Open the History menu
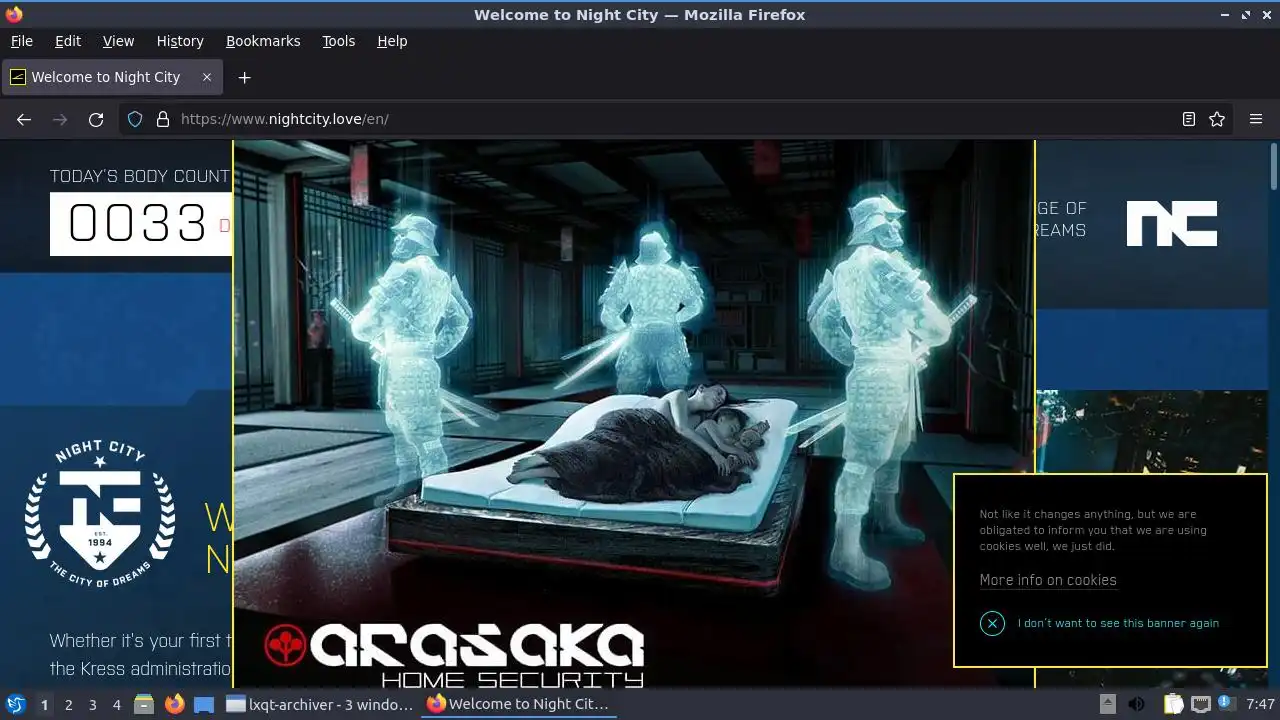The height and width of the screenshot is (720, 1280). 180,41
